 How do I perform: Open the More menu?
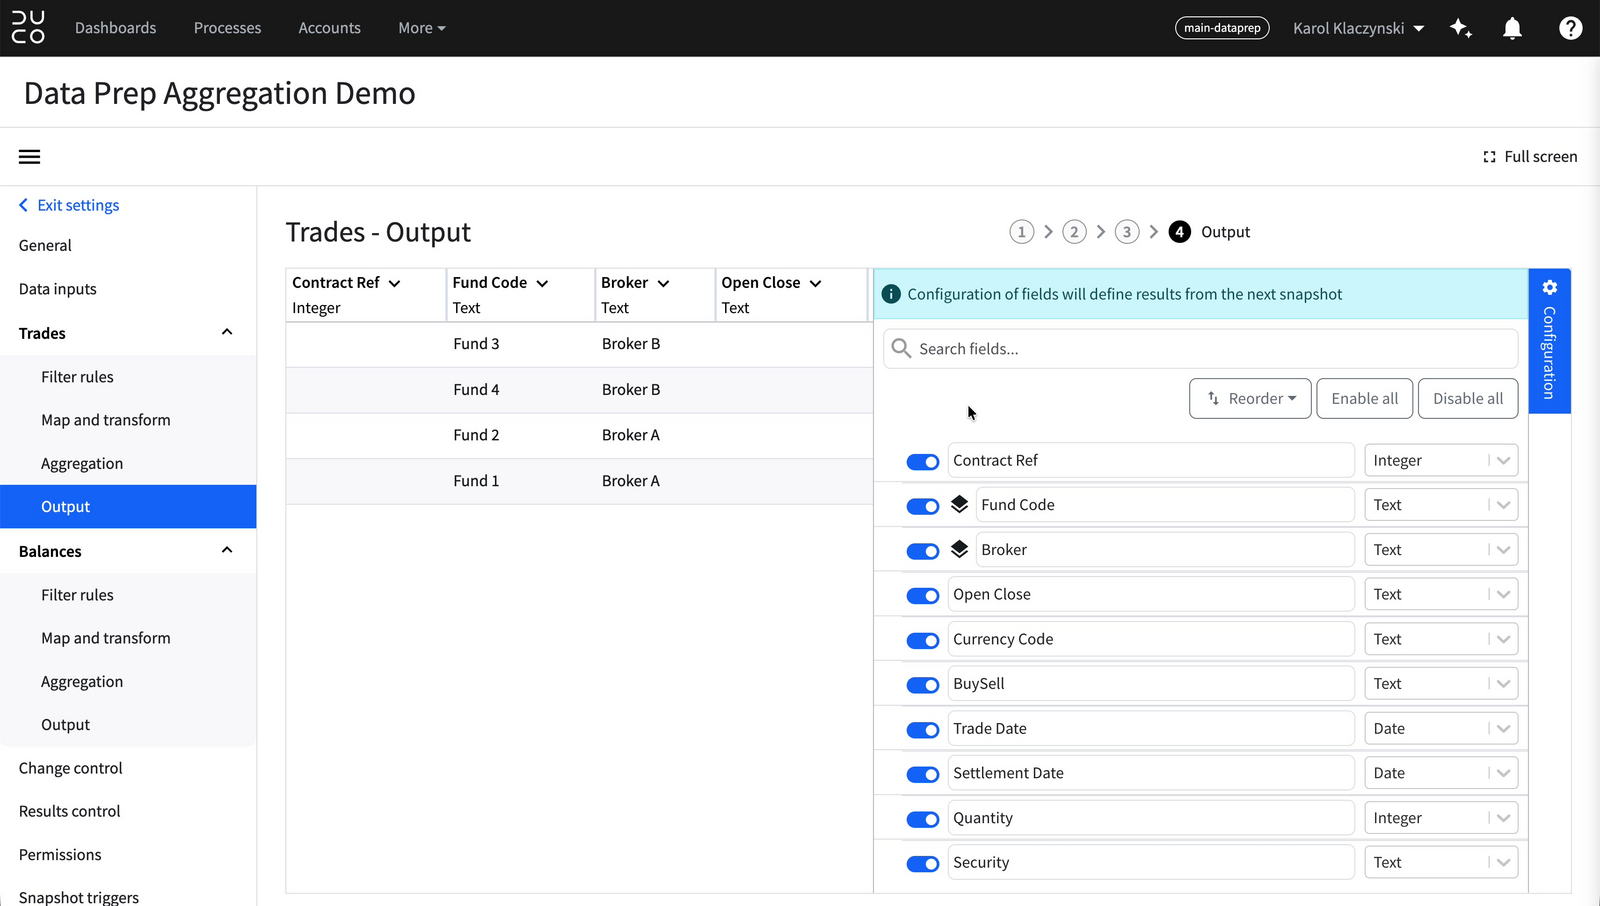click(x=422, y=28)
